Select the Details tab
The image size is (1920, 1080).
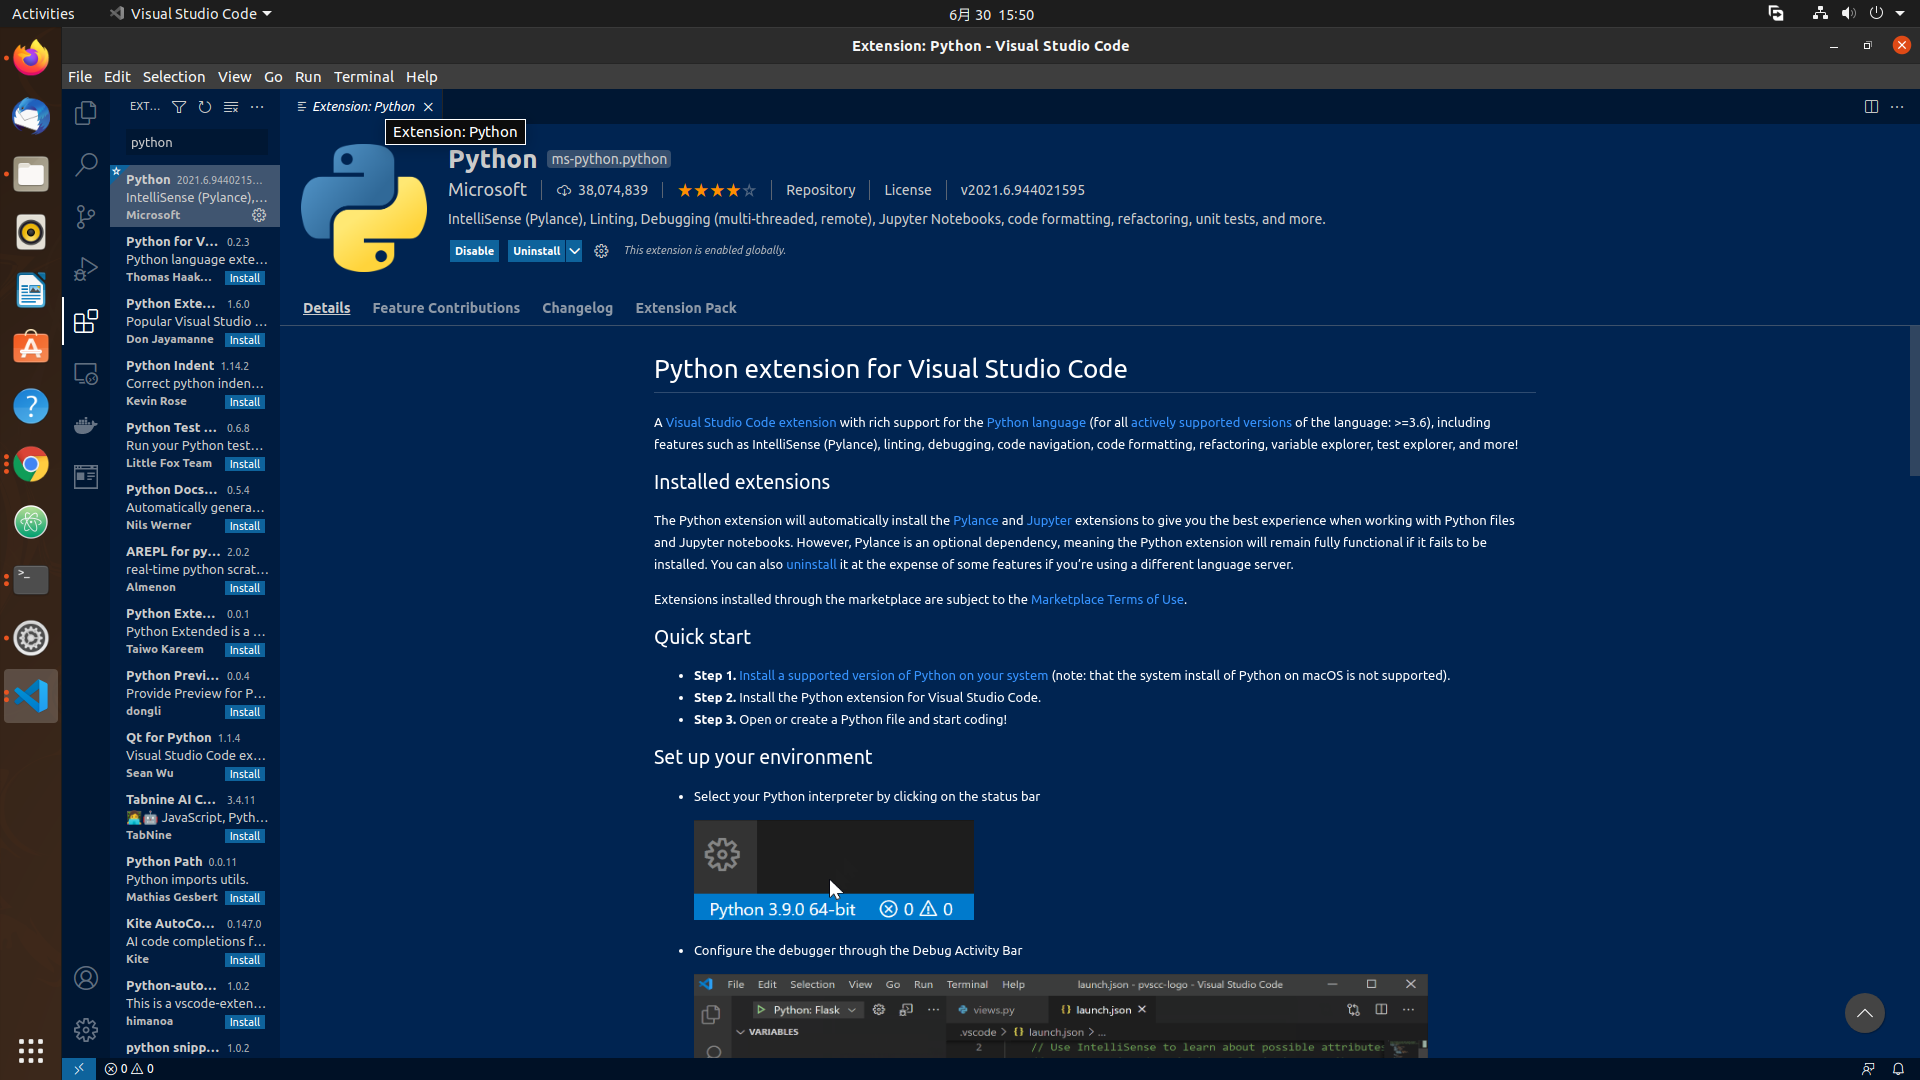point(326,308)
